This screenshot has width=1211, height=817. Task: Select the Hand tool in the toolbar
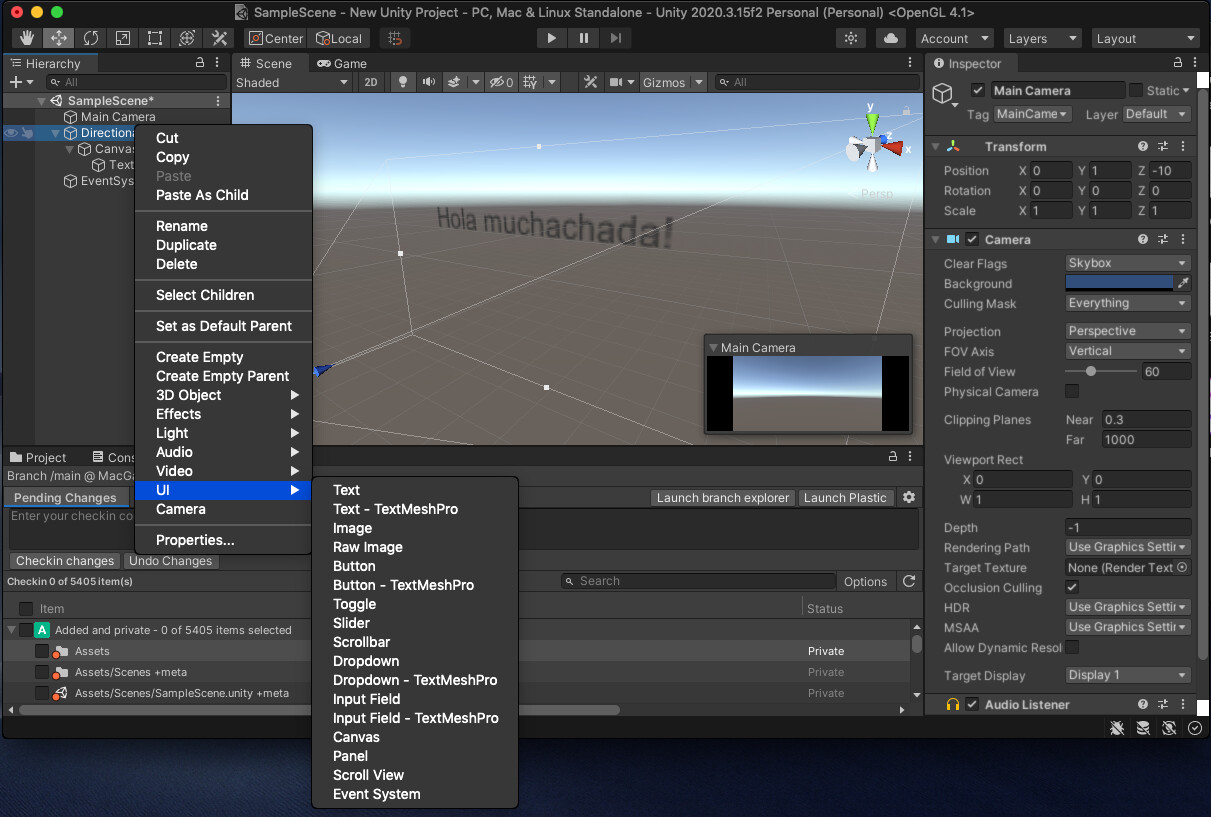27,38
